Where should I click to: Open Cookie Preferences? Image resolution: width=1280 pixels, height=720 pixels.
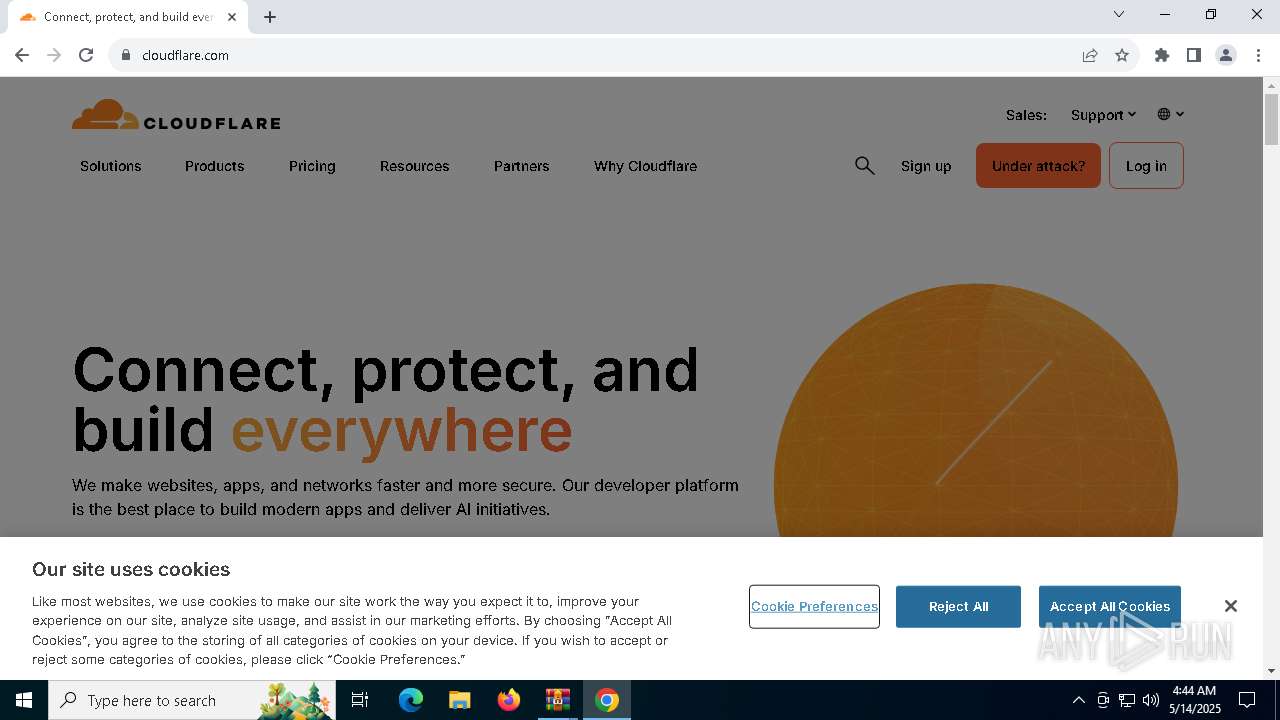pos(814,607)
